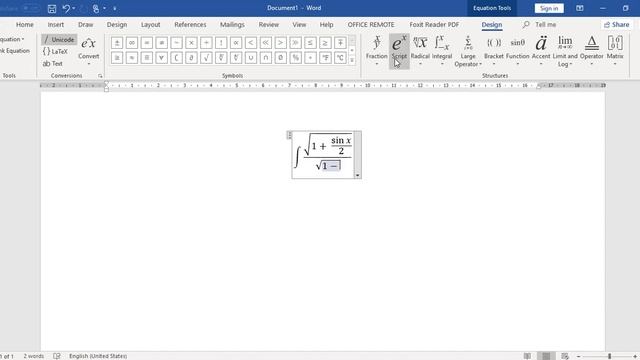Open the Insert tab
Screen dimensions: 640x360
(56, 25)
